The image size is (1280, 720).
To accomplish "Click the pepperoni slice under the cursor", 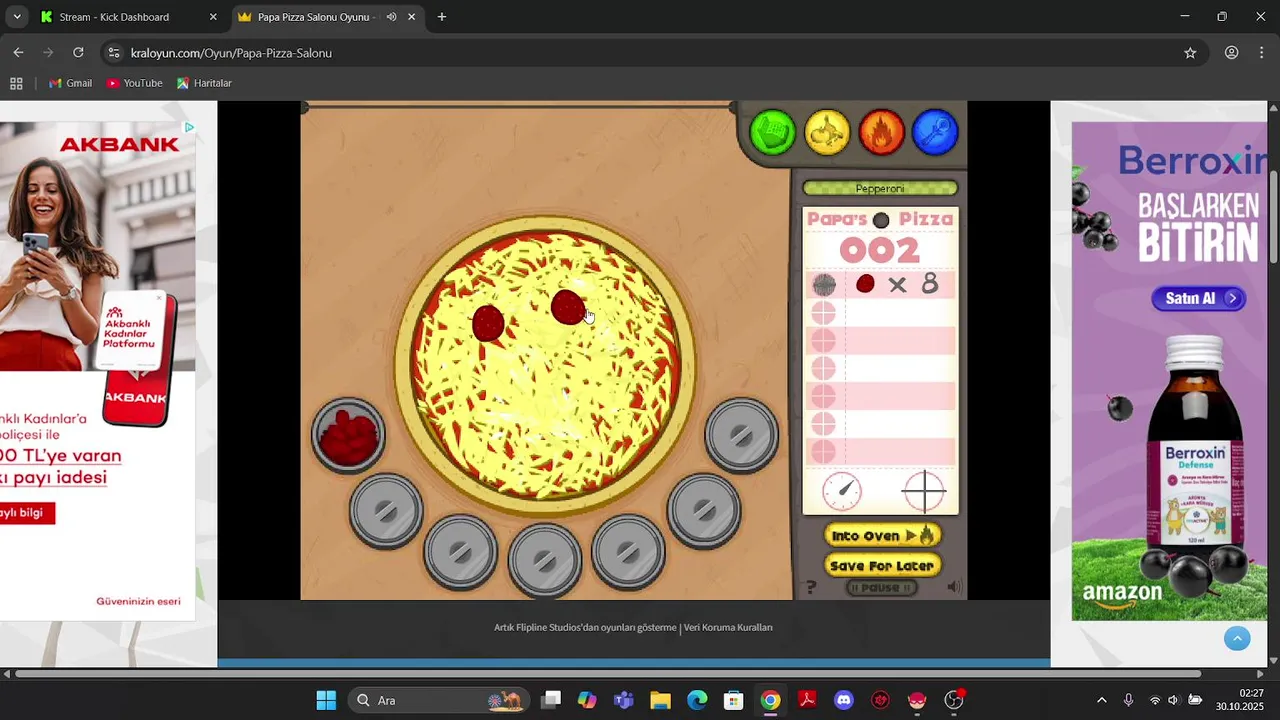I will coord(568,307).
